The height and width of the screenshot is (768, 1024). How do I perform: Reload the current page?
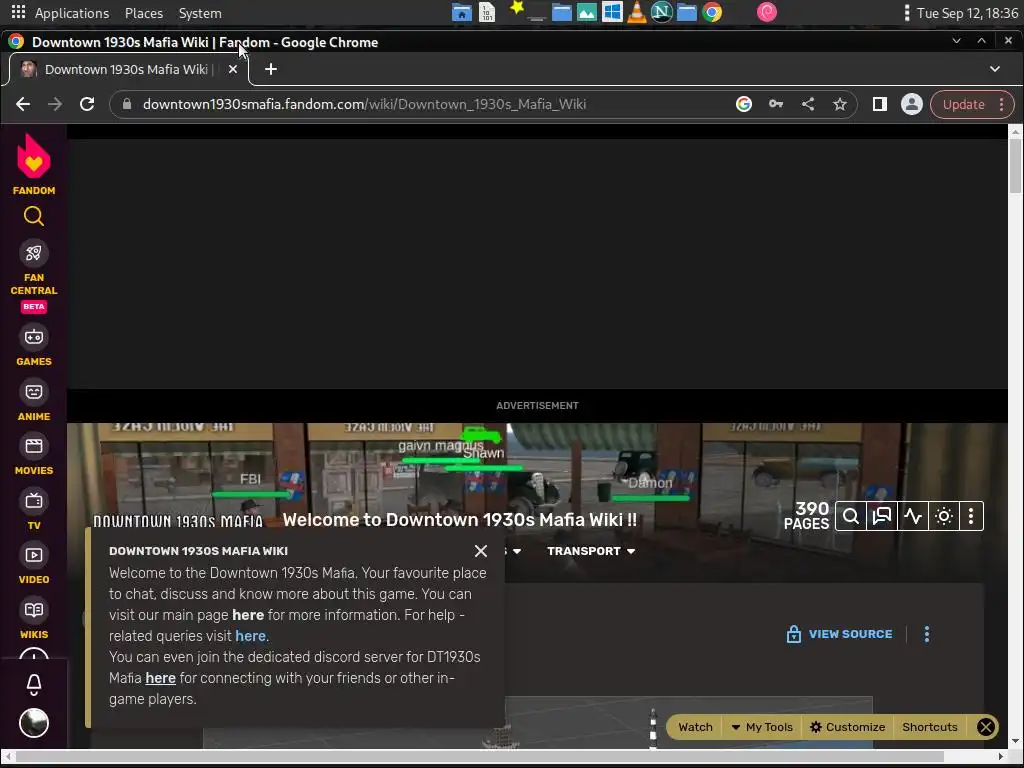[x=87, y=104]
